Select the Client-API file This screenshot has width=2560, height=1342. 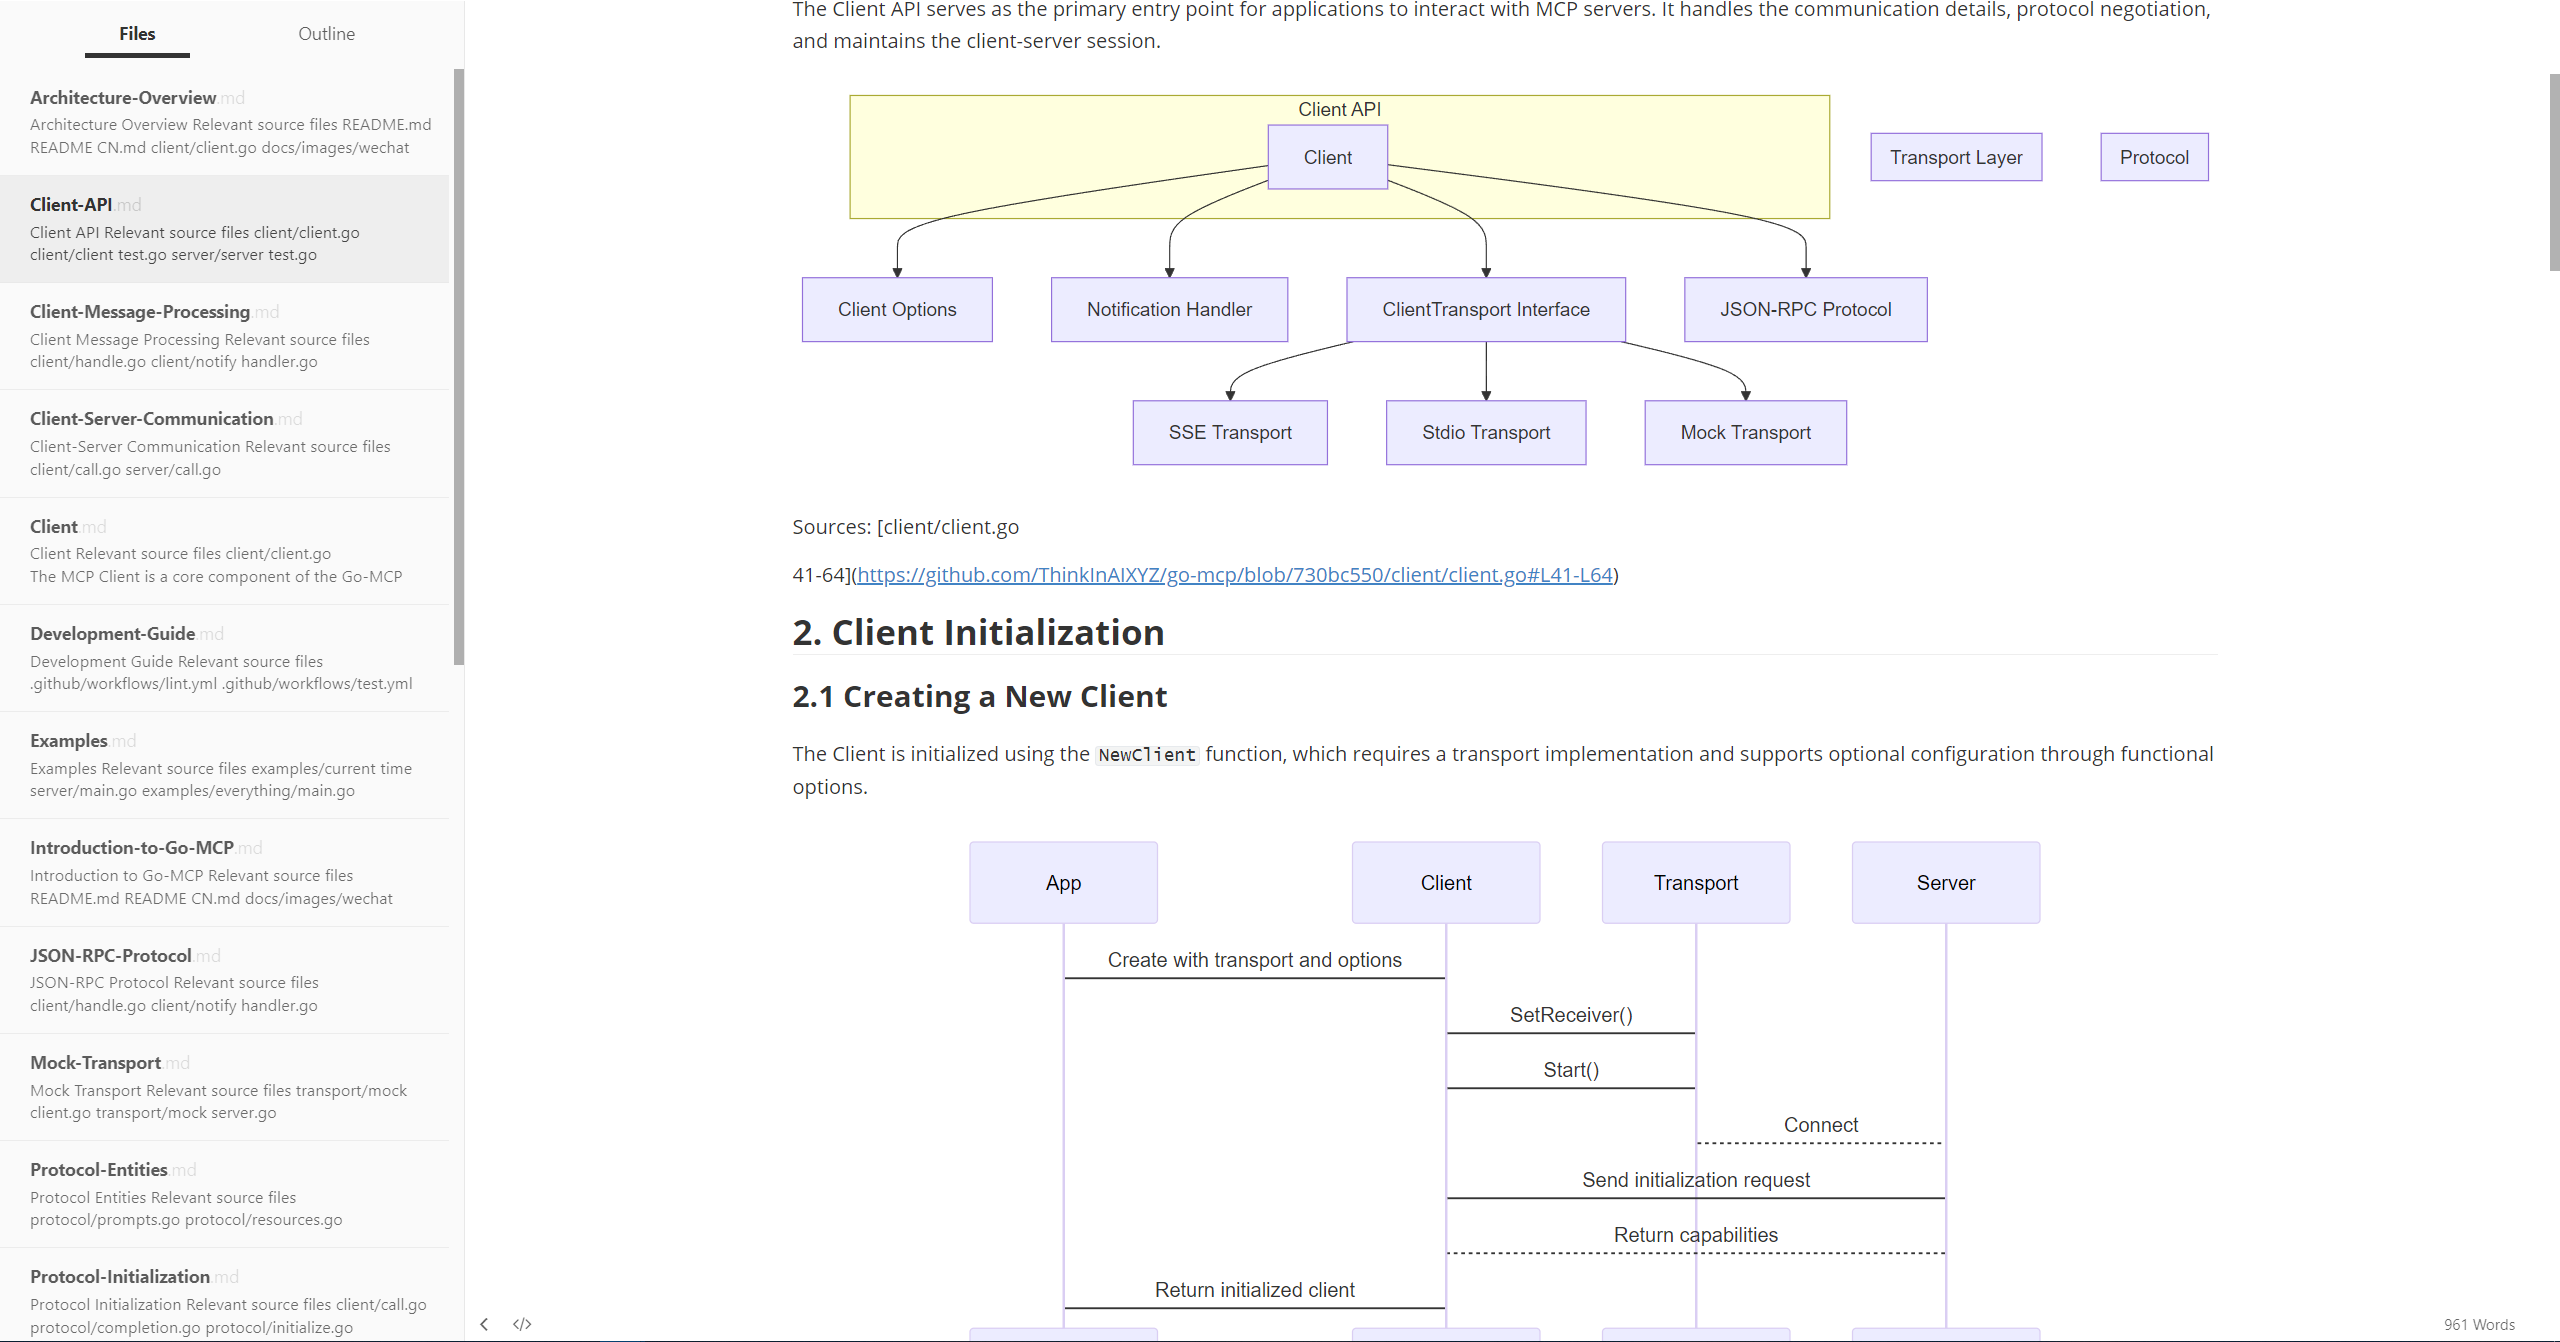coord(224,229)
